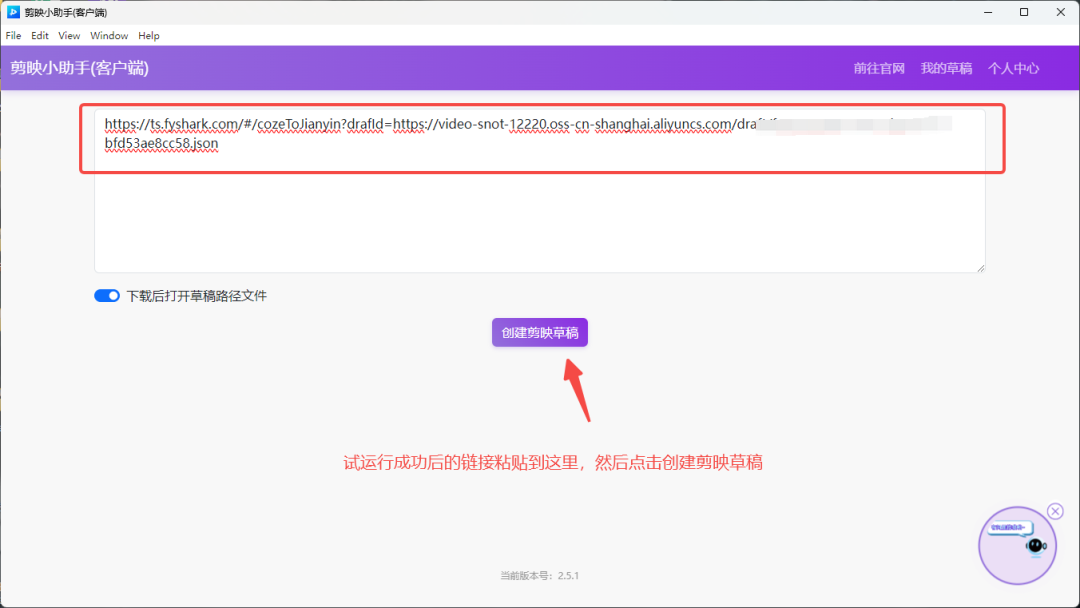Click the 下载后打开草稿路径文件 label

[196, 296]
